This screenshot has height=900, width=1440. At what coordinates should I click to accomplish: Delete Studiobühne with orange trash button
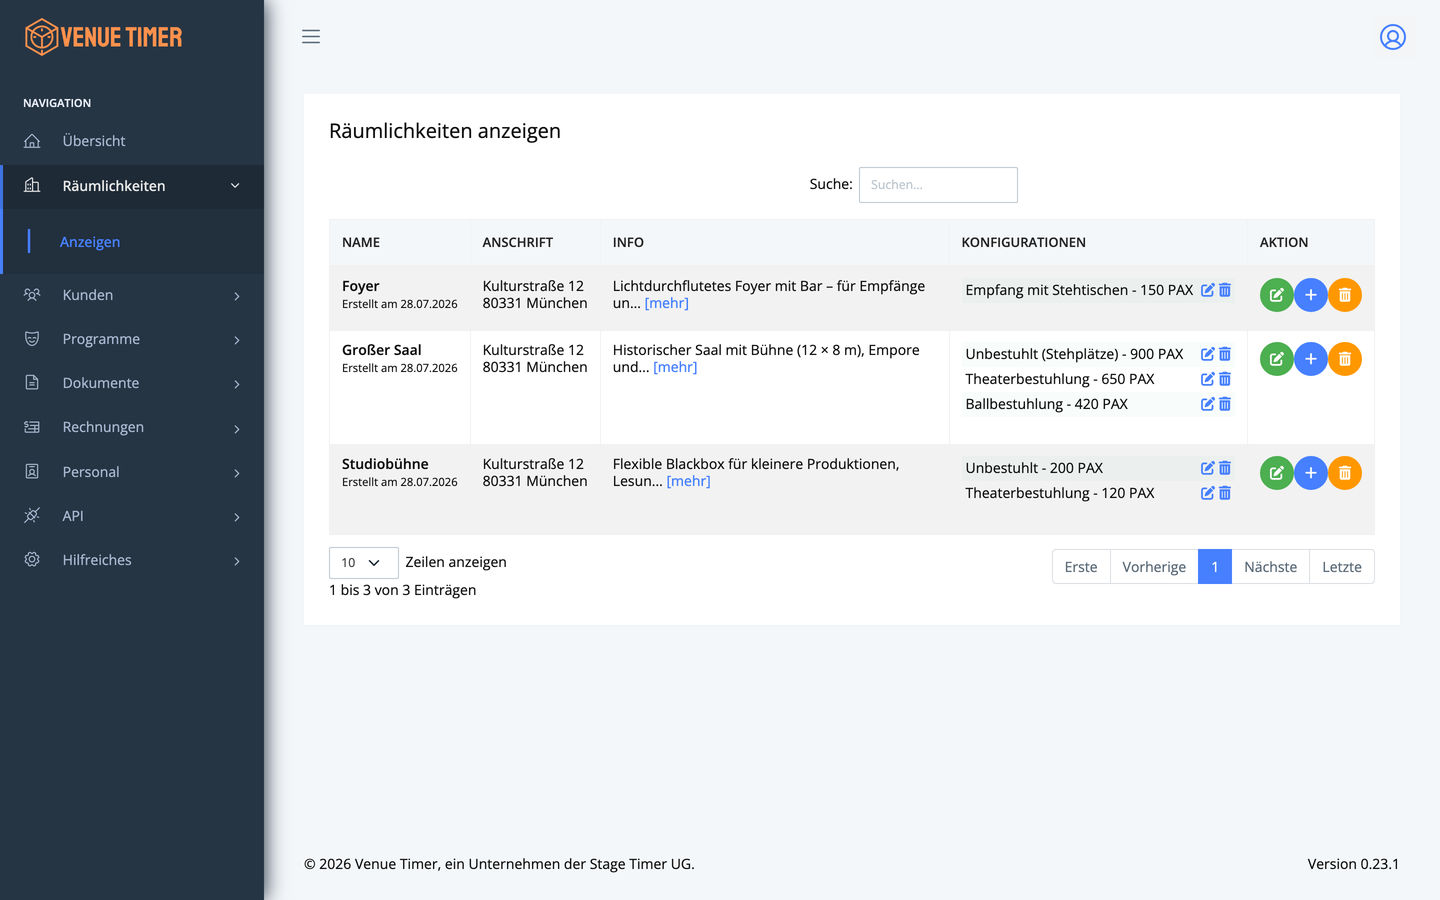pos(1344,473)
